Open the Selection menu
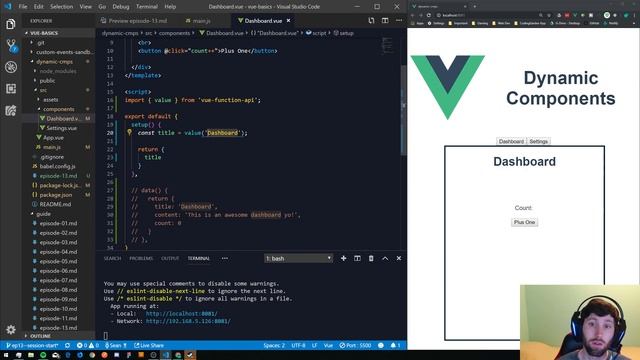The image size is (640, 360). pyautogui.click(x=61, y=7)
